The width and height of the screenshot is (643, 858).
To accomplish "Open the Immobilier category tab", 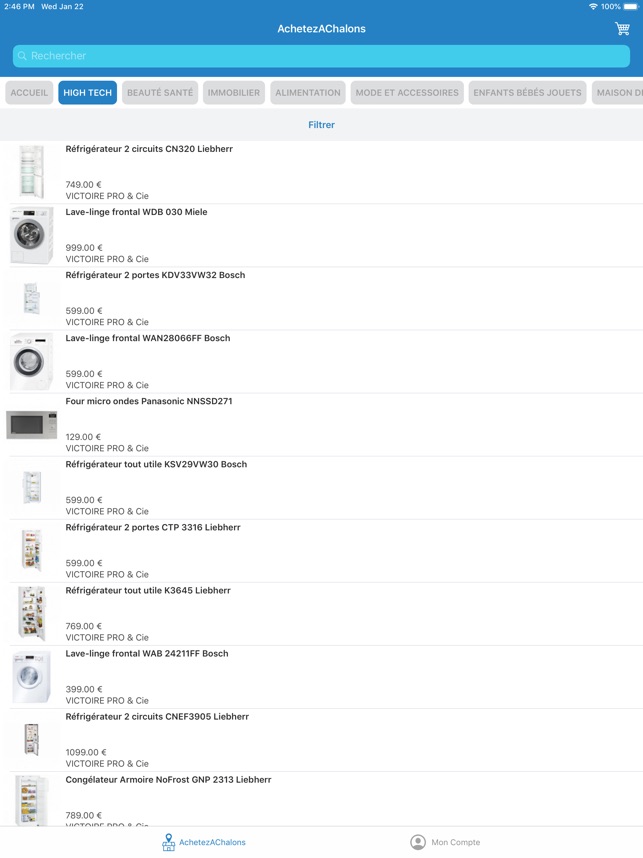I will click(234, 93).
